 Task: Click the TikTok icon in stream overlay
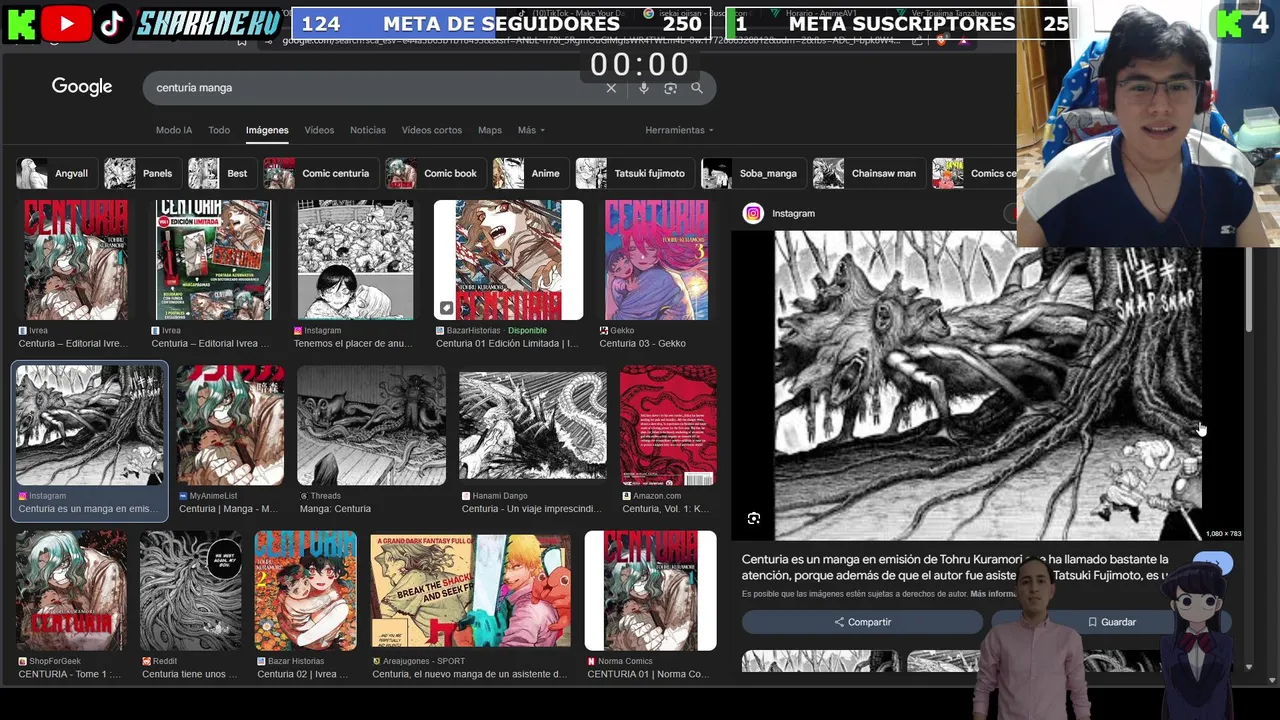112,22
